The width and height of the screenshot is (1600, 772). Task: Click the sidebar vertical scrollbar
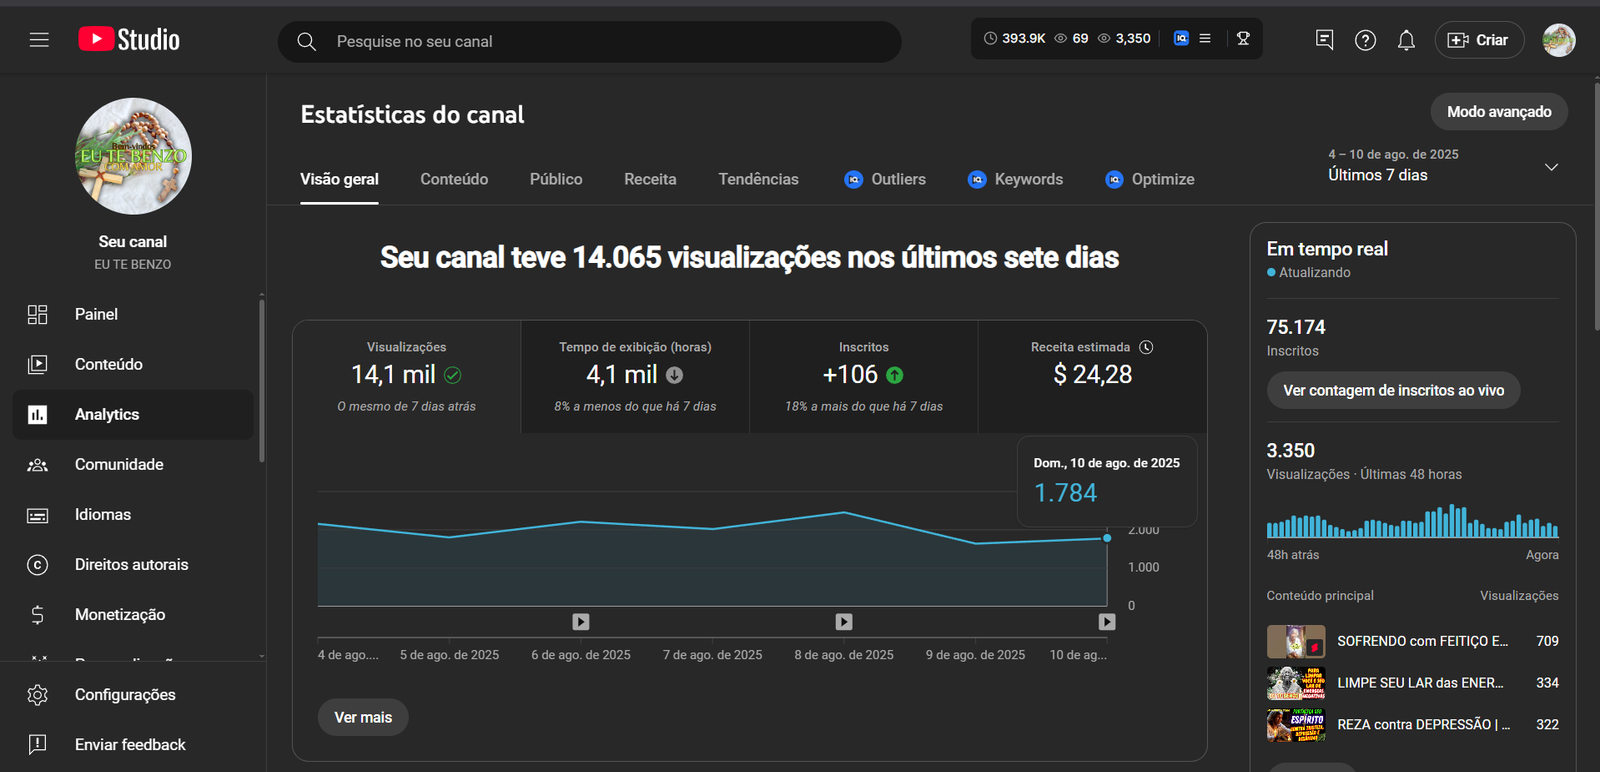[262, 380]
